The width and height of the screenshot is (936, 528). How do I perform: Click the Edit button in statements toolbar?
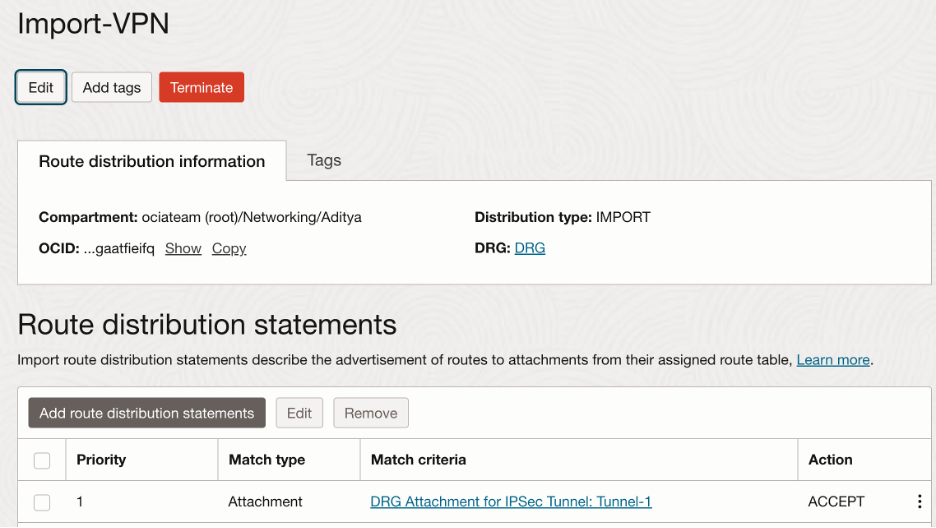[x=299, y=413]
